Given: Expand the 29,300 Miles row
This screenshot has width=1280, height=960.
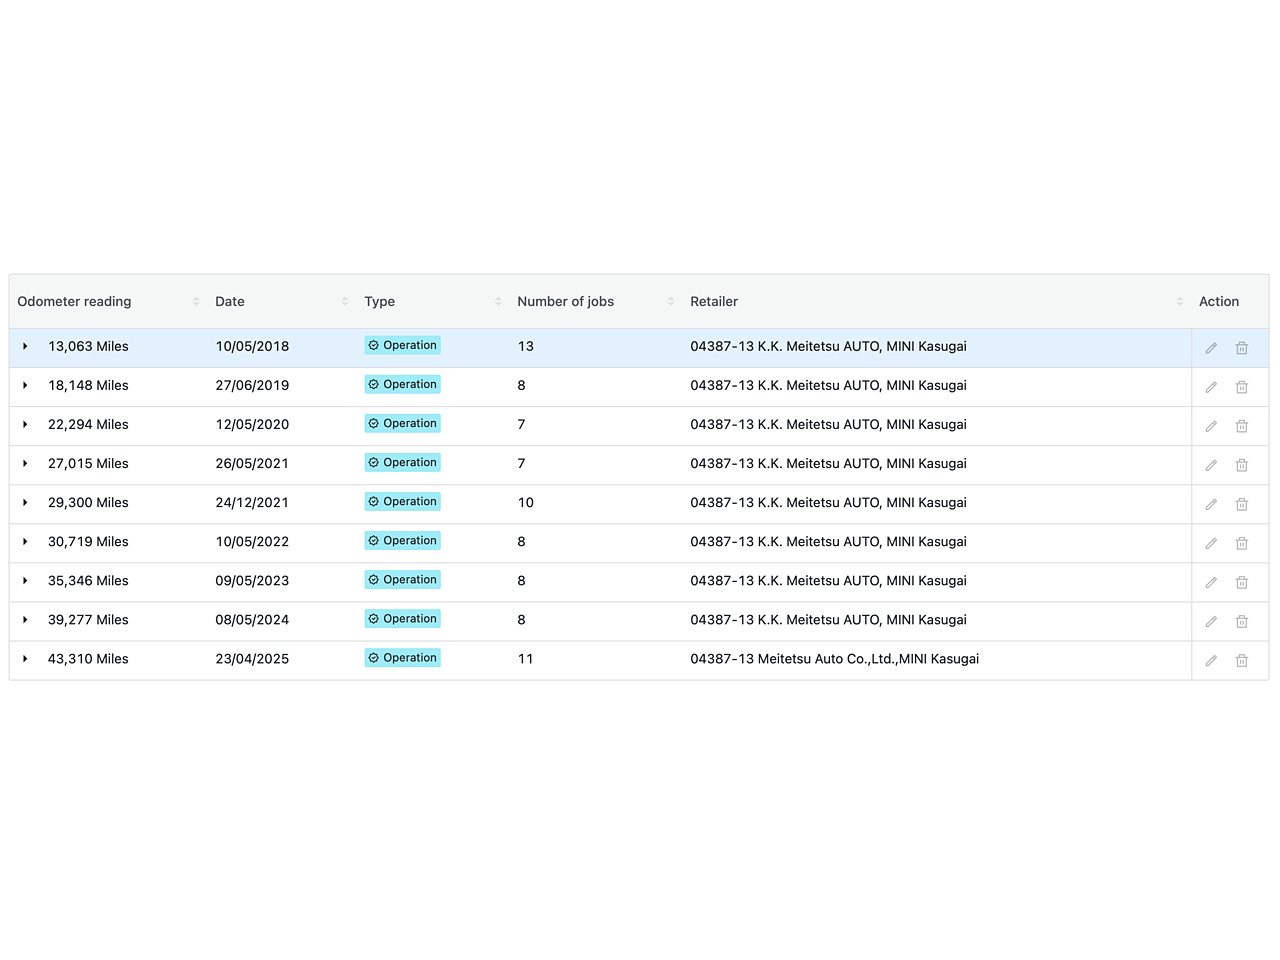Looking at the screenshot, I should (25, 502).
